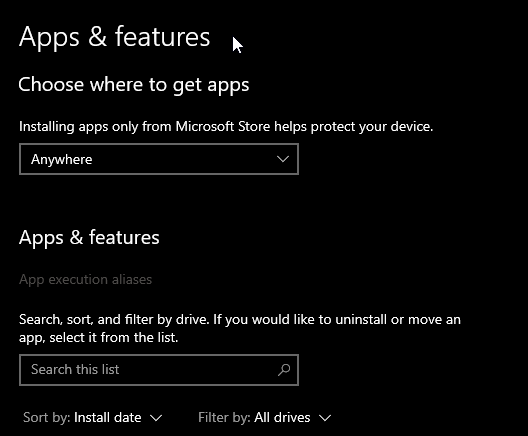Open the App execution aliases link
Image resolution: width=528 pixels, height=436 pixels.
[x=86, y=280]
